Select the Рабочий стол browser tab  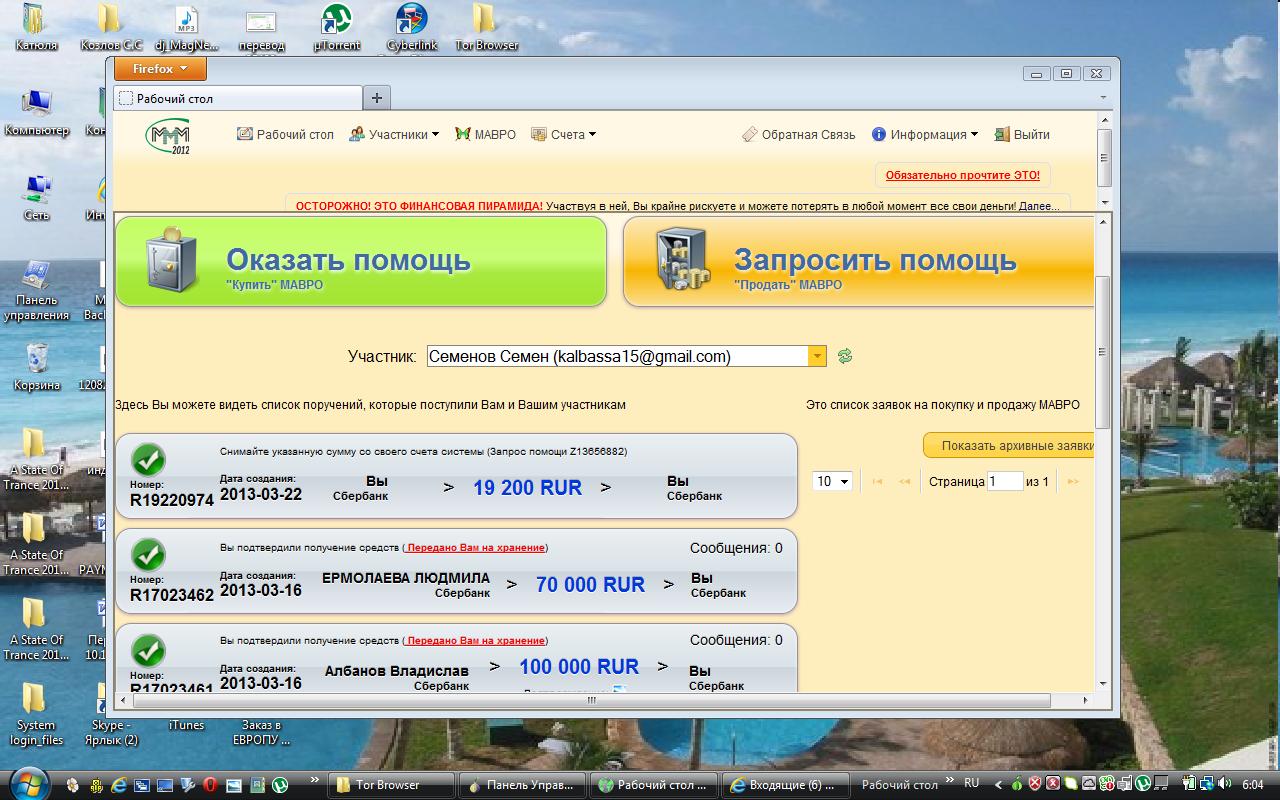238,98
